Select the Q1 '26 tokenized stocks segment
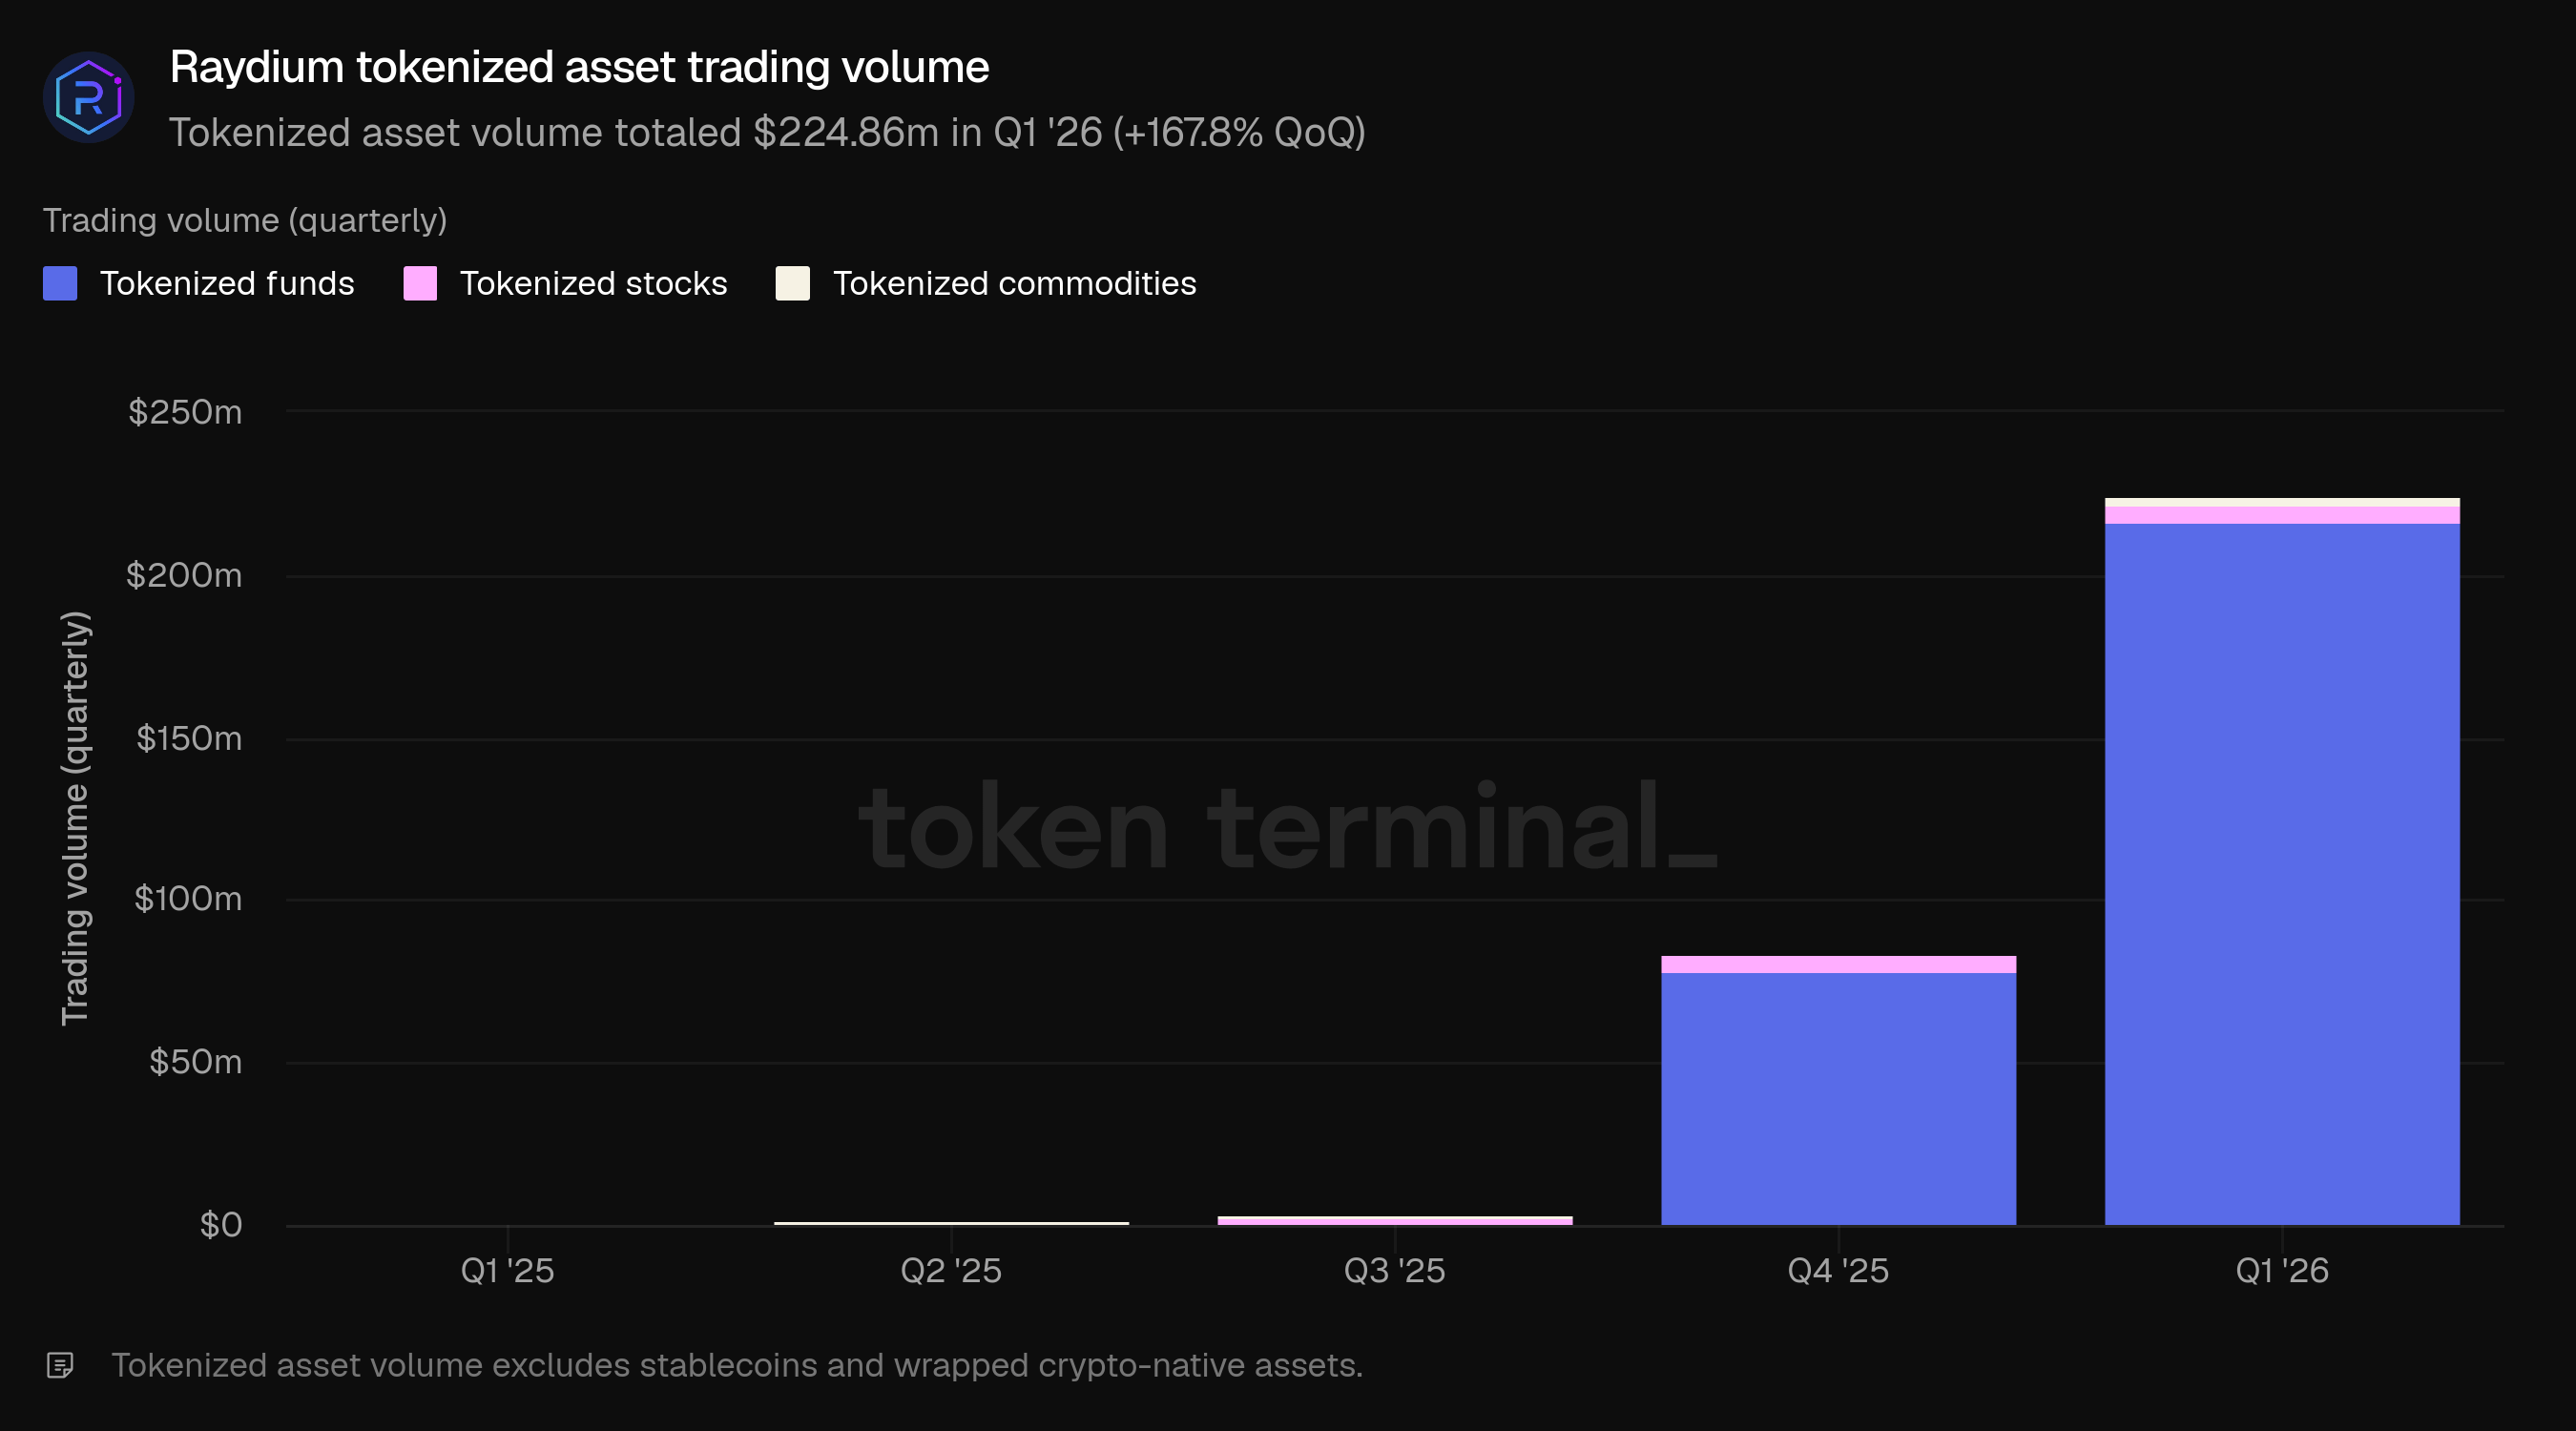Screen dimensions: 2576x1431 (2281, 515)
